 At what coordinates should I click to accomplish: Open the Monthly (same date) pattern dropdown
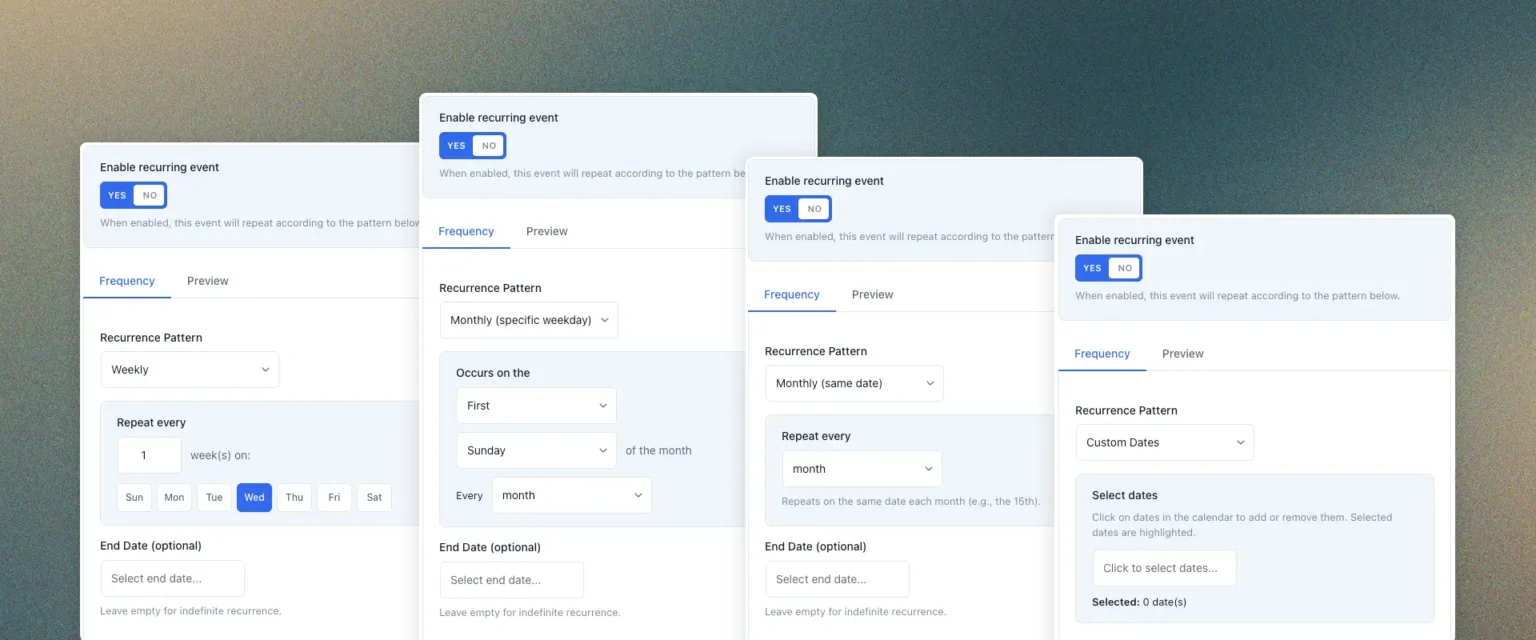pyautogui.click(x=854, y=383)
